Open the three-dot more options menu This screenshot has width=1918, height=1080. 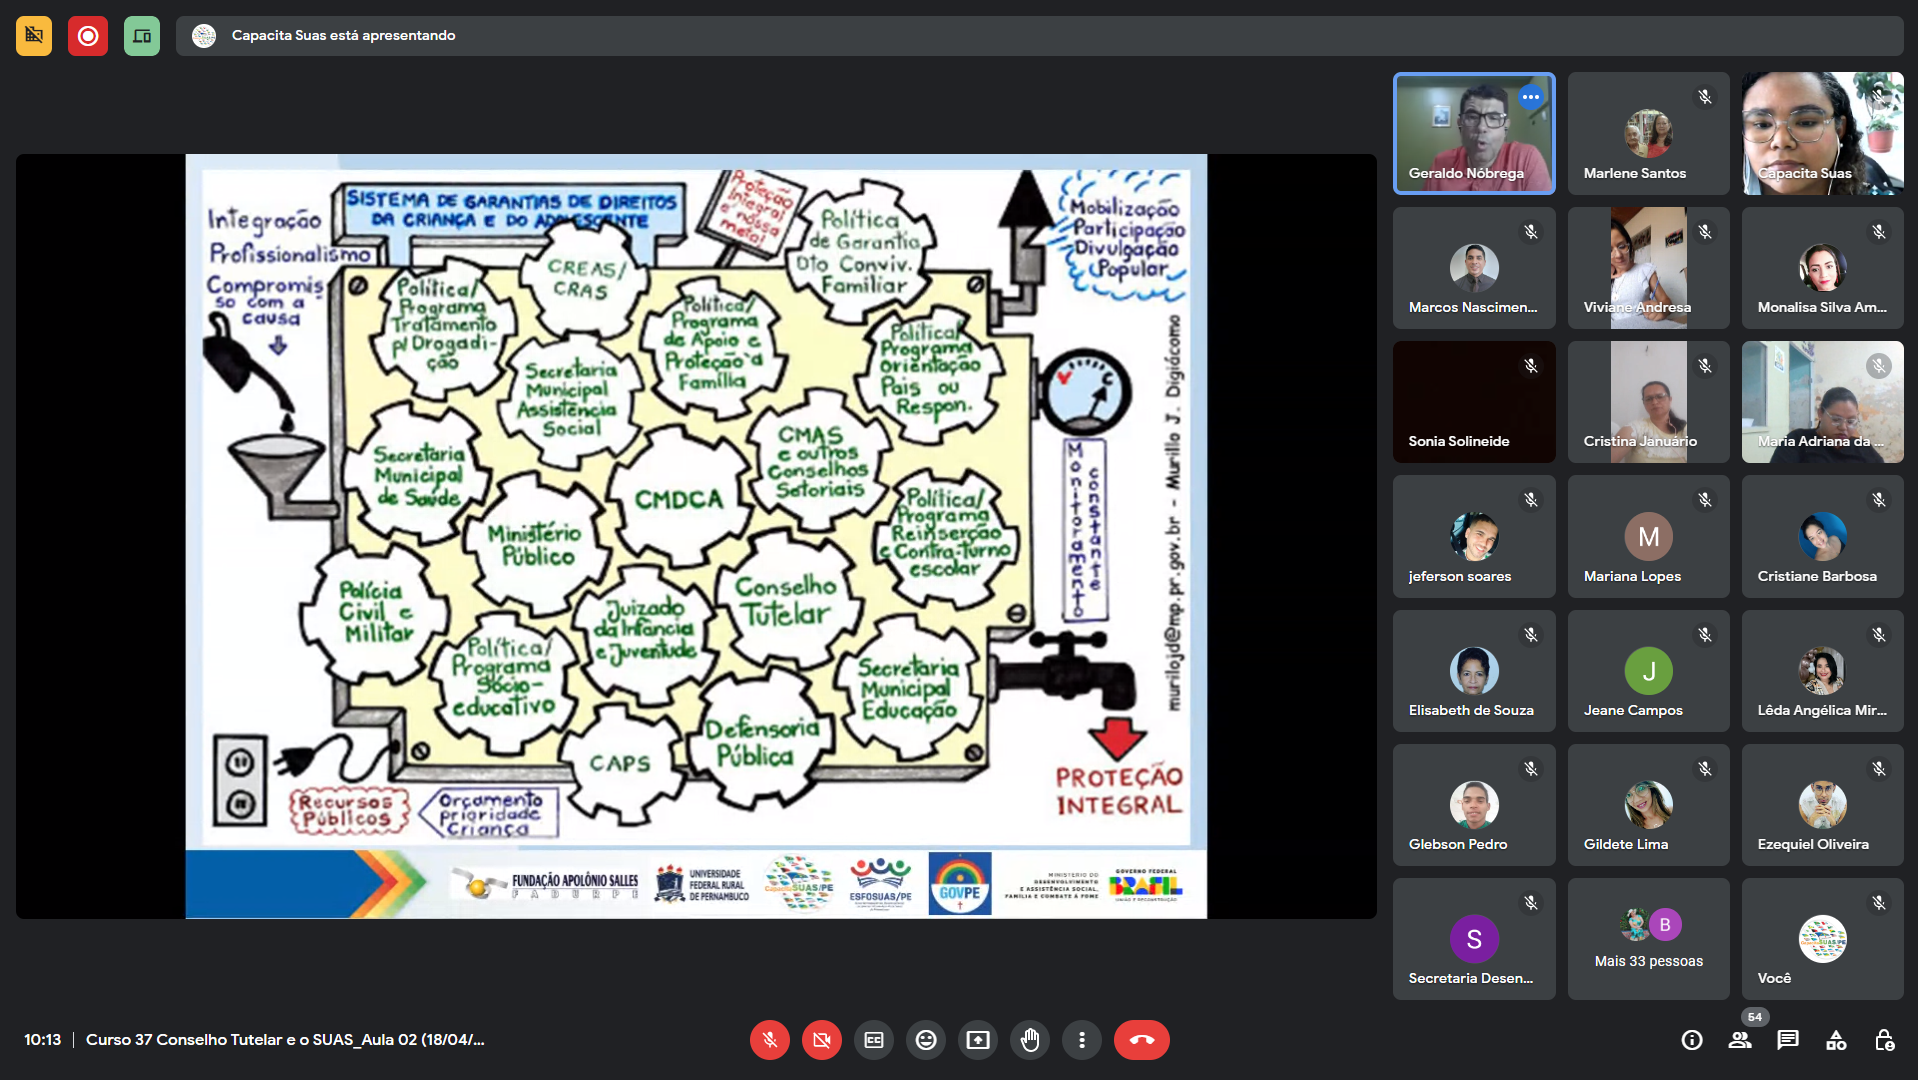pos(1081,1040)
